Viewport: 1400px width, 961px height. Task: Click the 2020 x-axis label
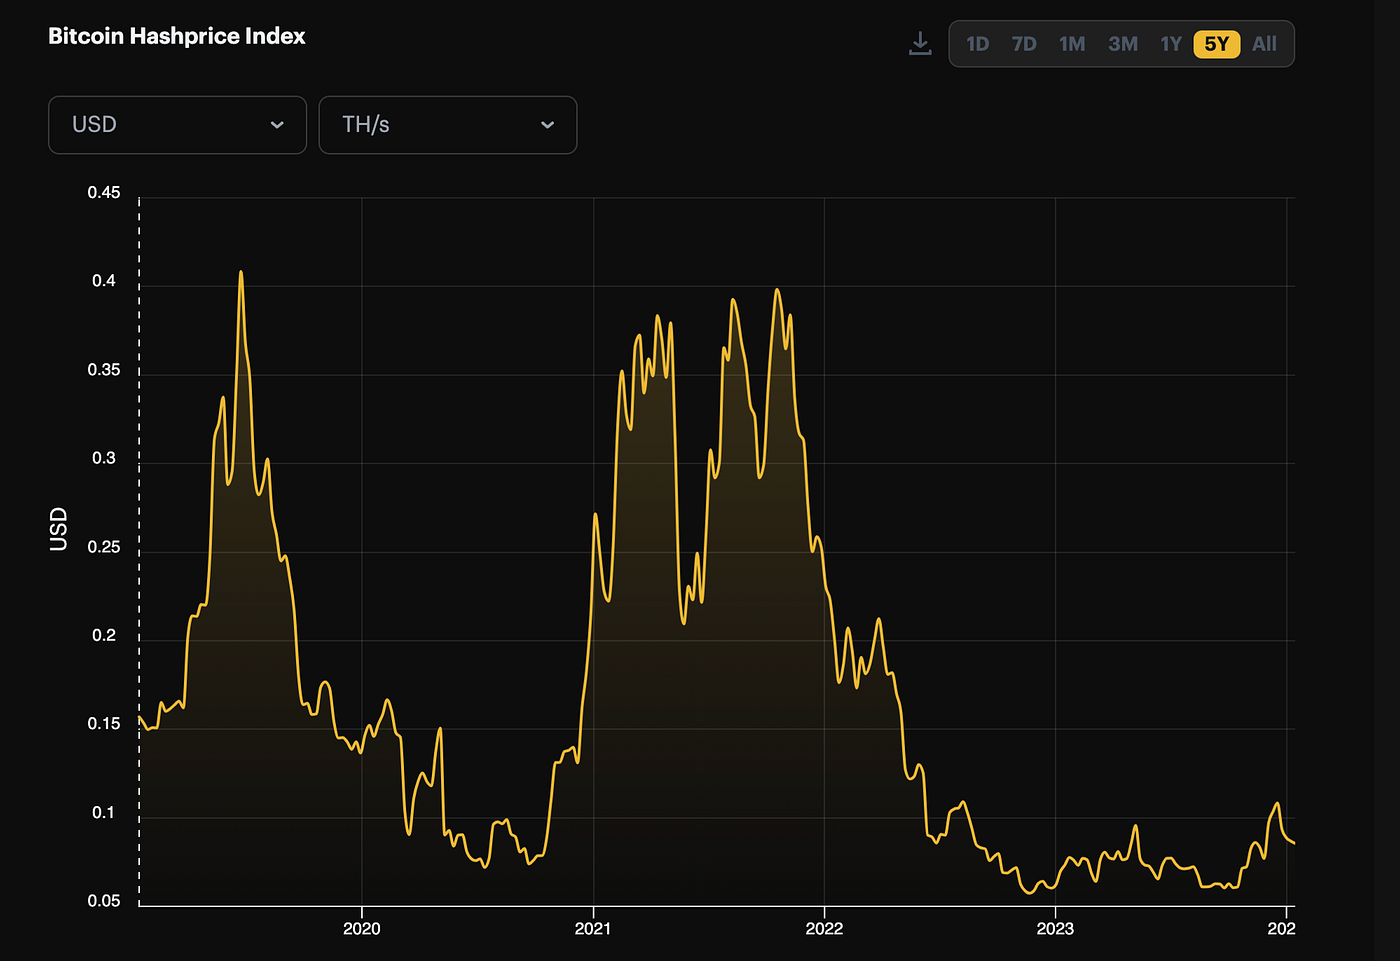(x=362, y=929)
